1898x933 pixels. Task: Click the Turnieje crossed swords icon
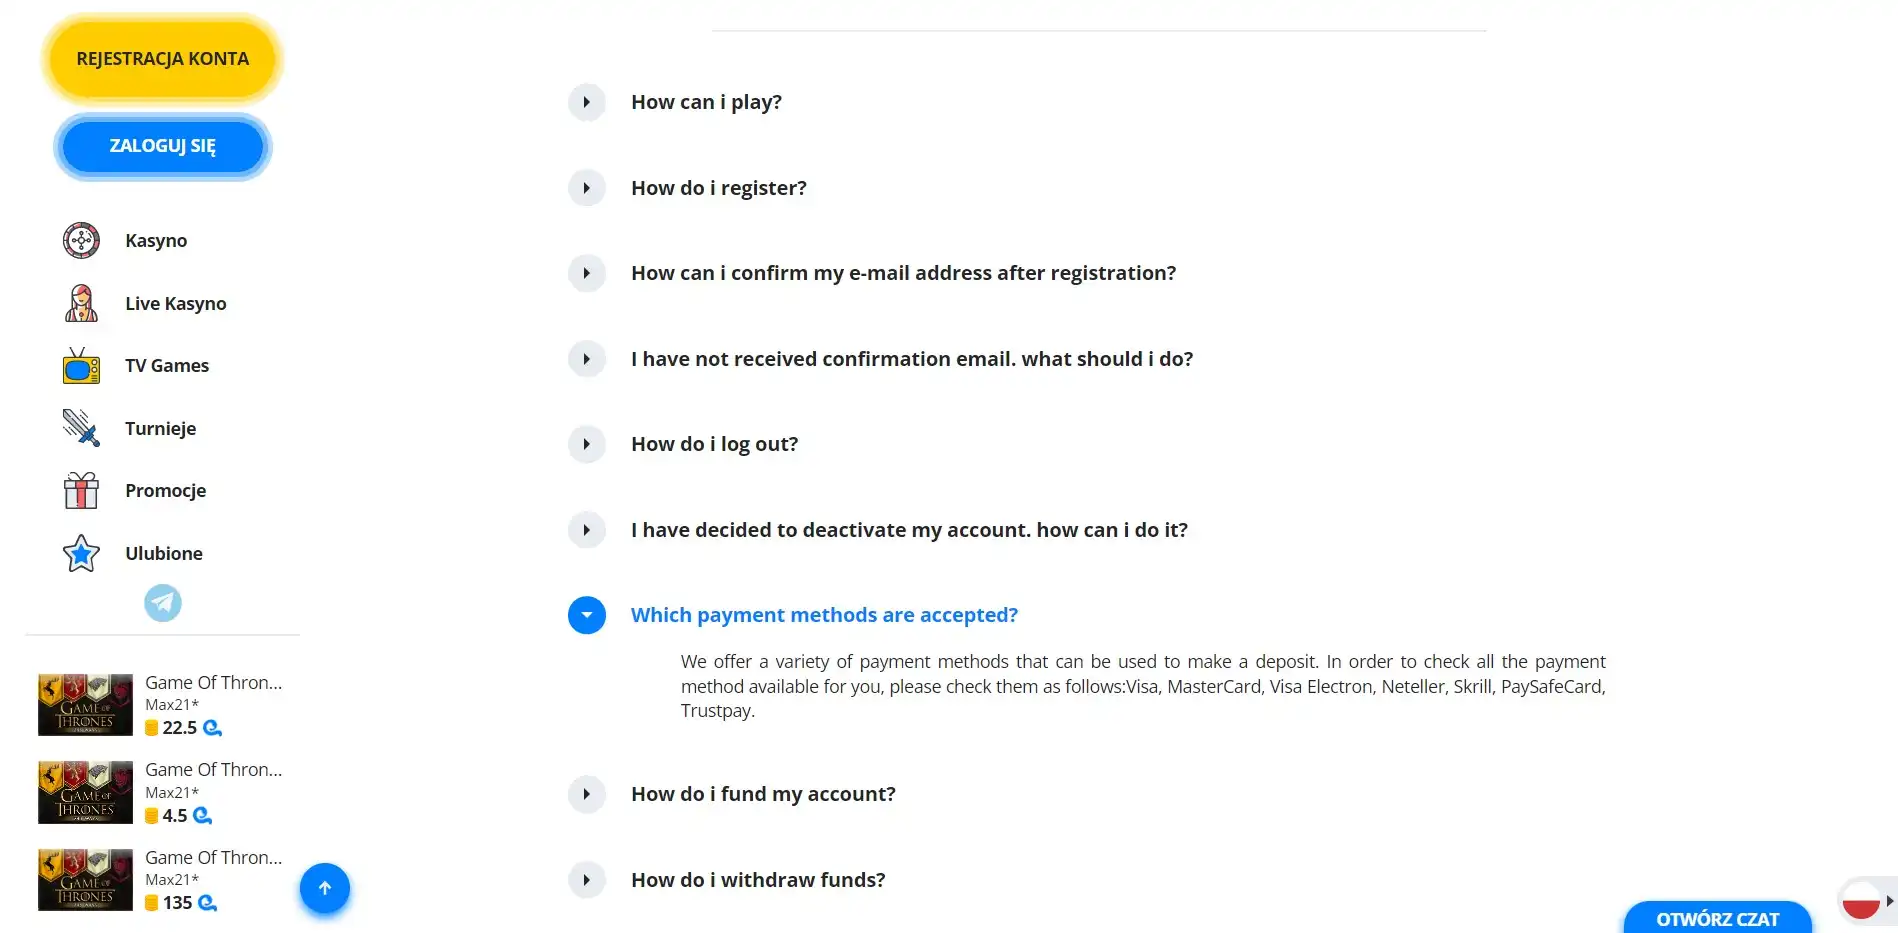81,428
